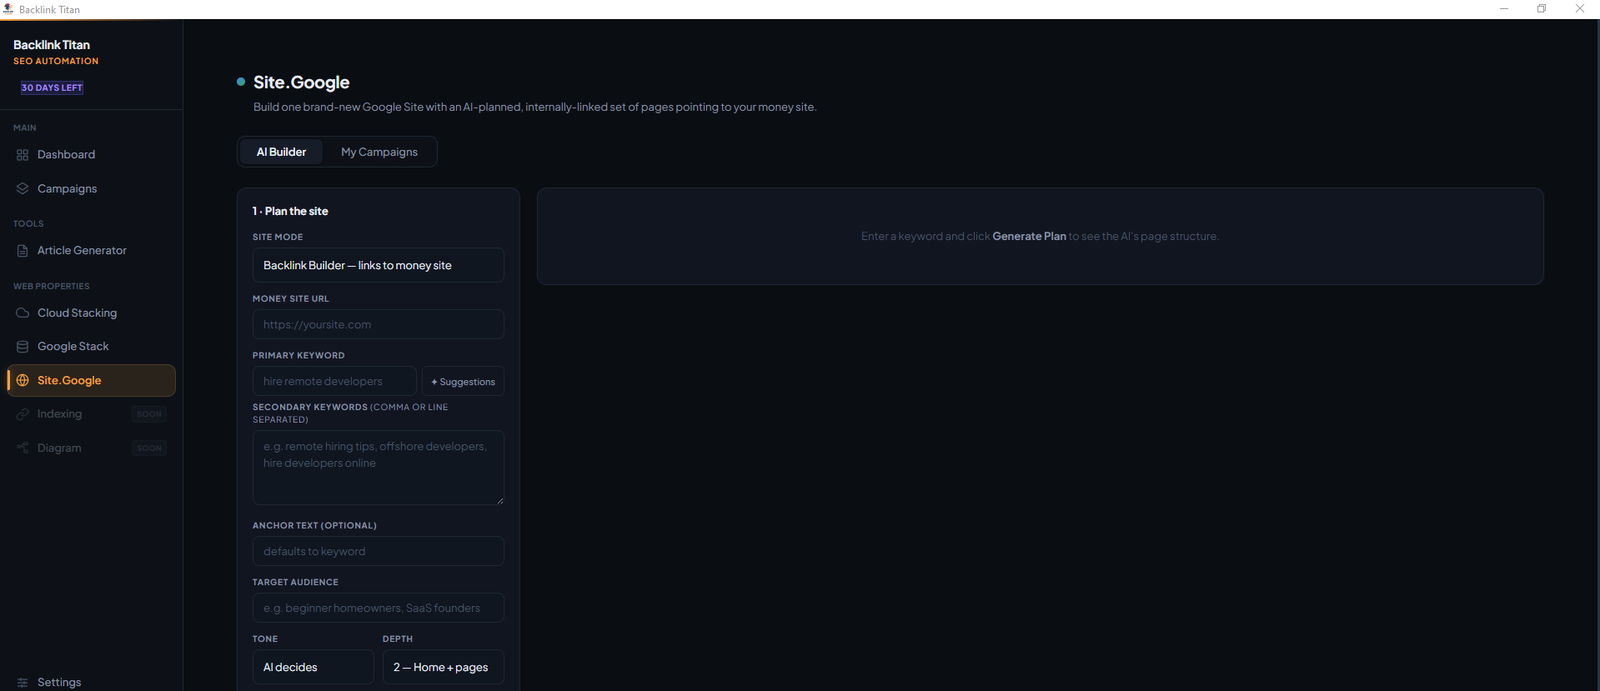Click the Settings sliders icon
The width and height of the screenshot is (1600, 691).
coord(22,683)
